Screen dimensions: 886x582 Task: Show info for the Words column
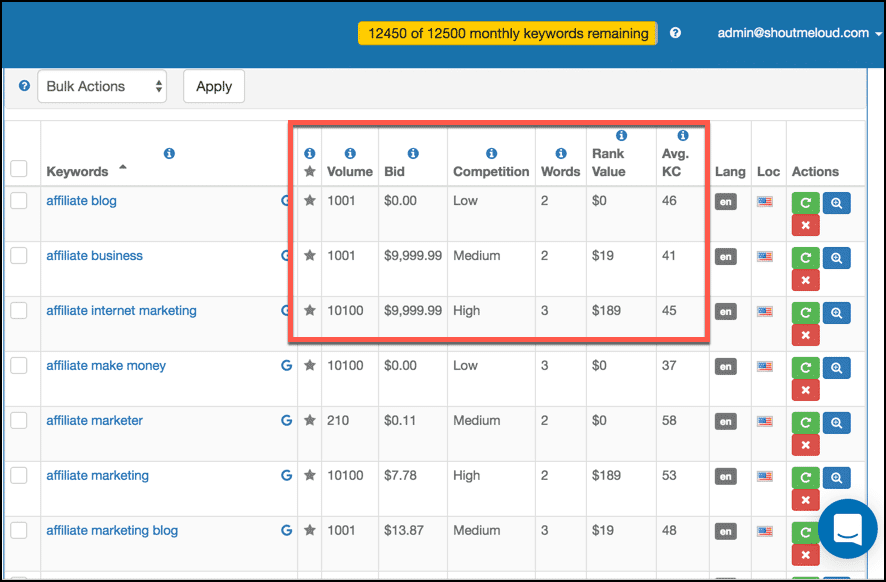point(561,153)
